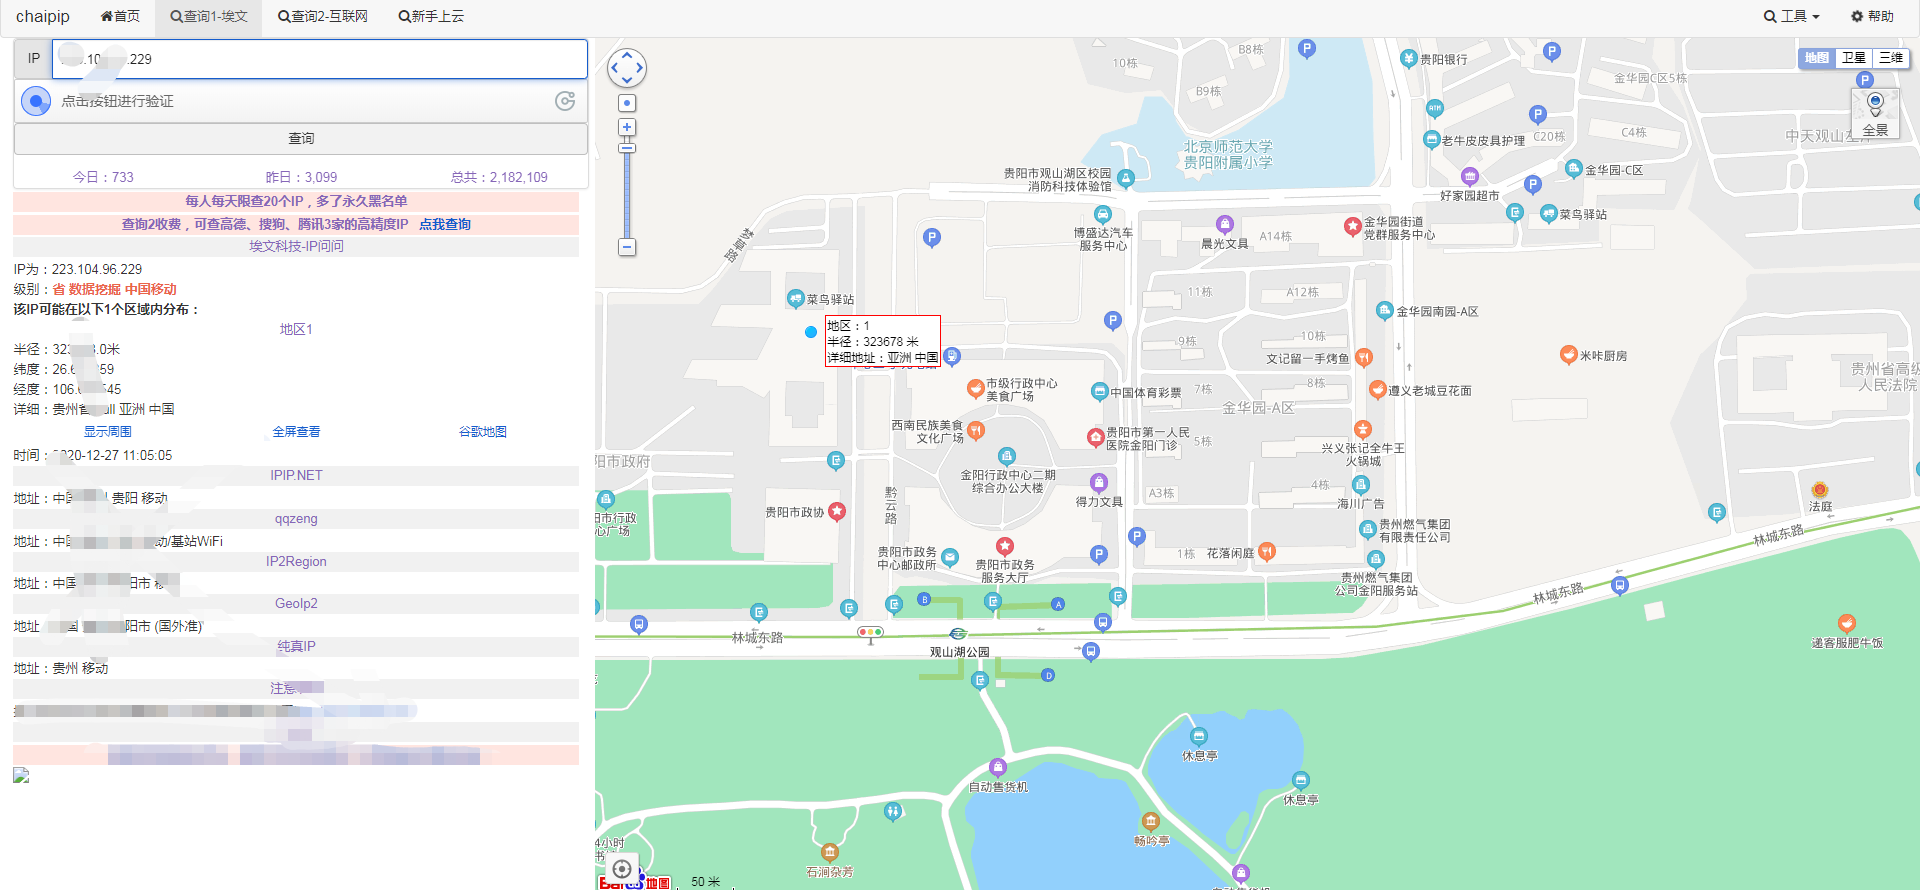Open 全屏查看 fullscreen view link
Viewport: 1920px width, 890px height.
[x=296, y=432]
